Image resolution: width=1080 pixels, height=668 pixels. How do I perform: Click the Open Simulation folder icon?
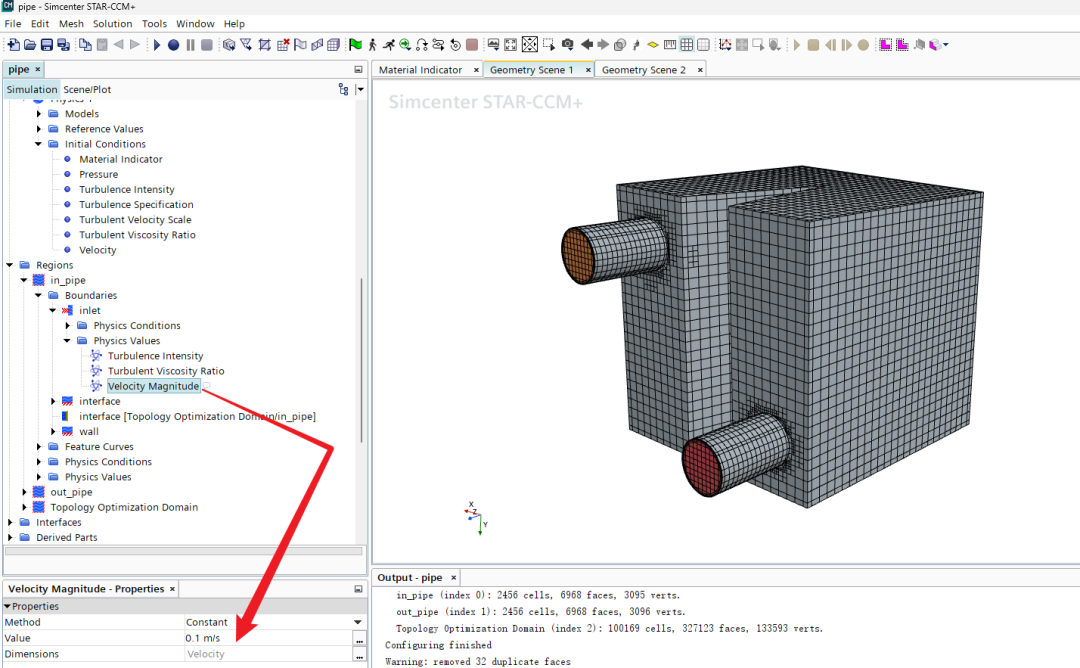(30, 45)
